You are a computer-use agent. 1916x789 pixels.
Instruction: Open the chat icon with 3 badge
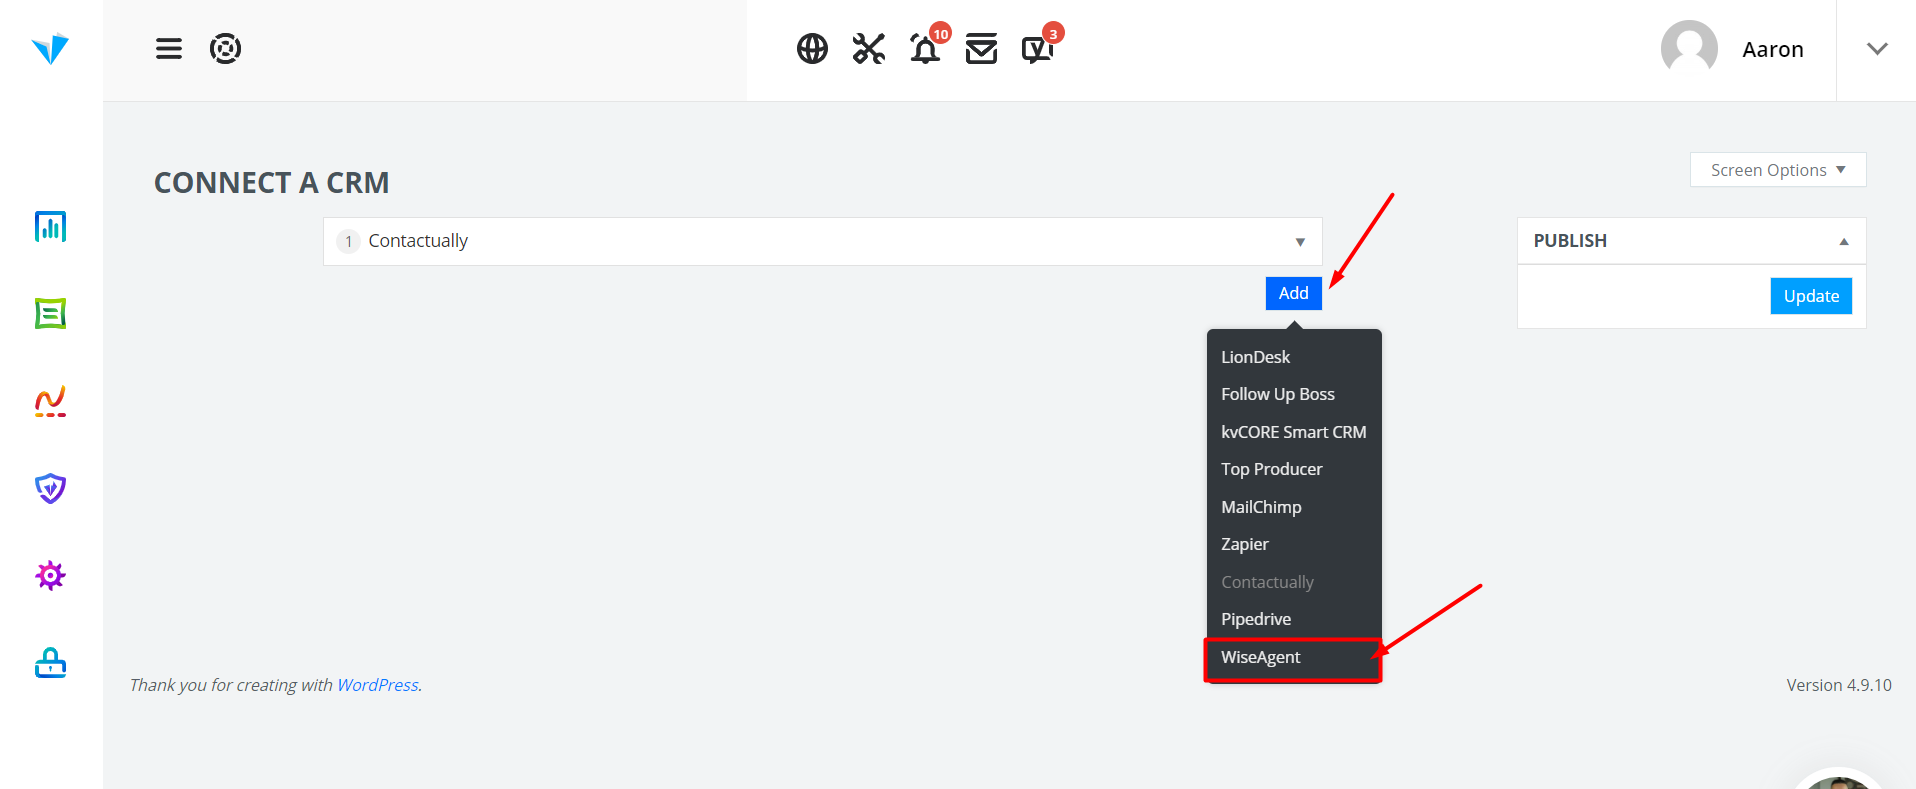tap(1041, 45)
